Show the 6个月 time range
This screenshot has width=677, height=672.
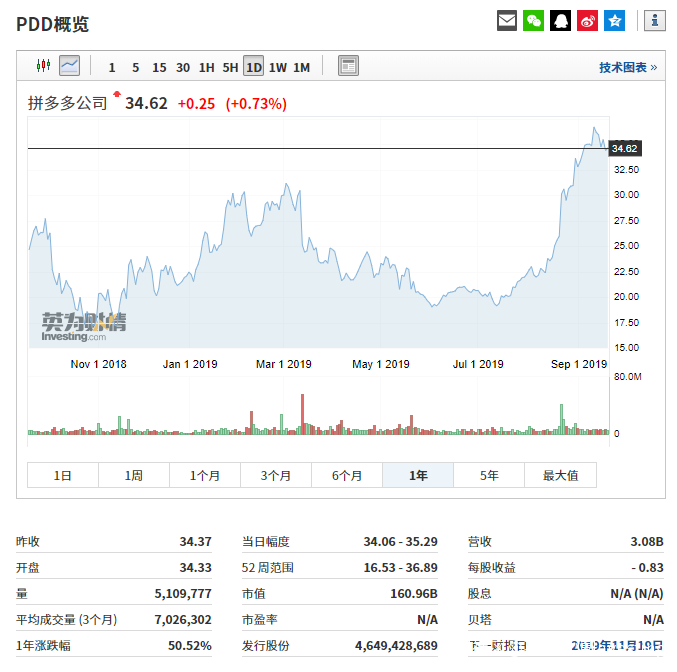coord(347,475)
